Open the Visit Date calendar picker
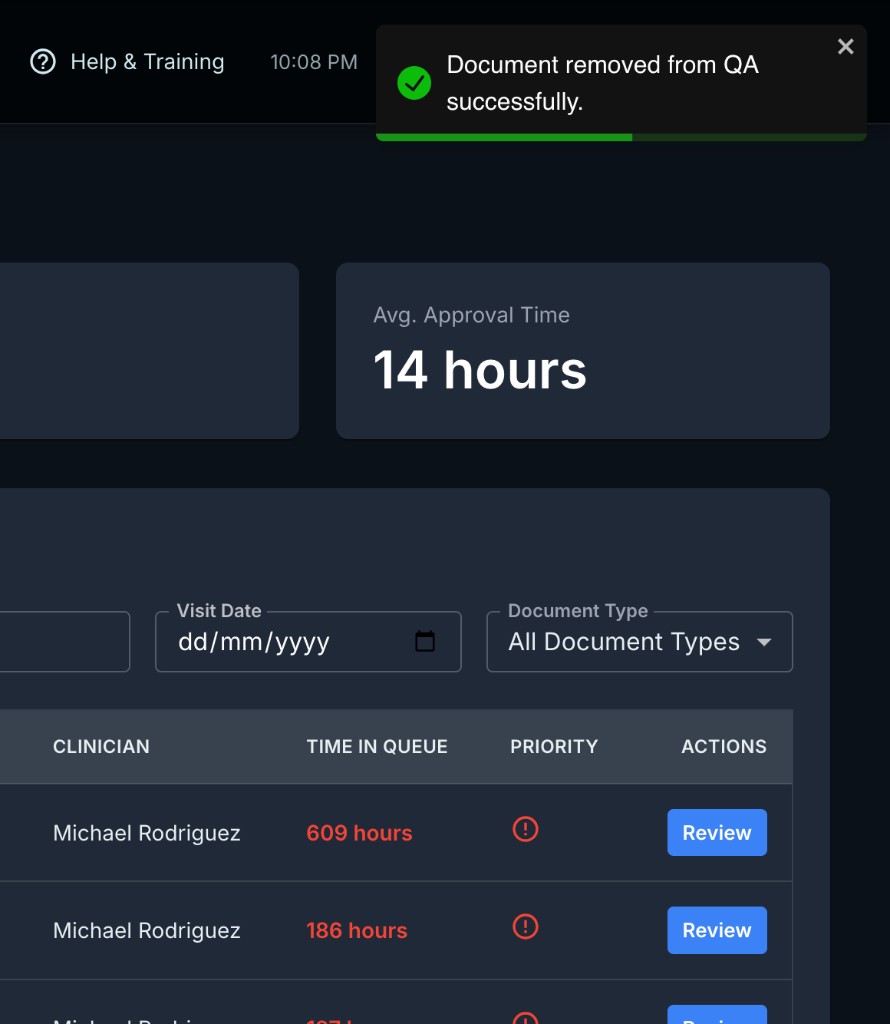The image size is (890, 1024). [424, 641]
